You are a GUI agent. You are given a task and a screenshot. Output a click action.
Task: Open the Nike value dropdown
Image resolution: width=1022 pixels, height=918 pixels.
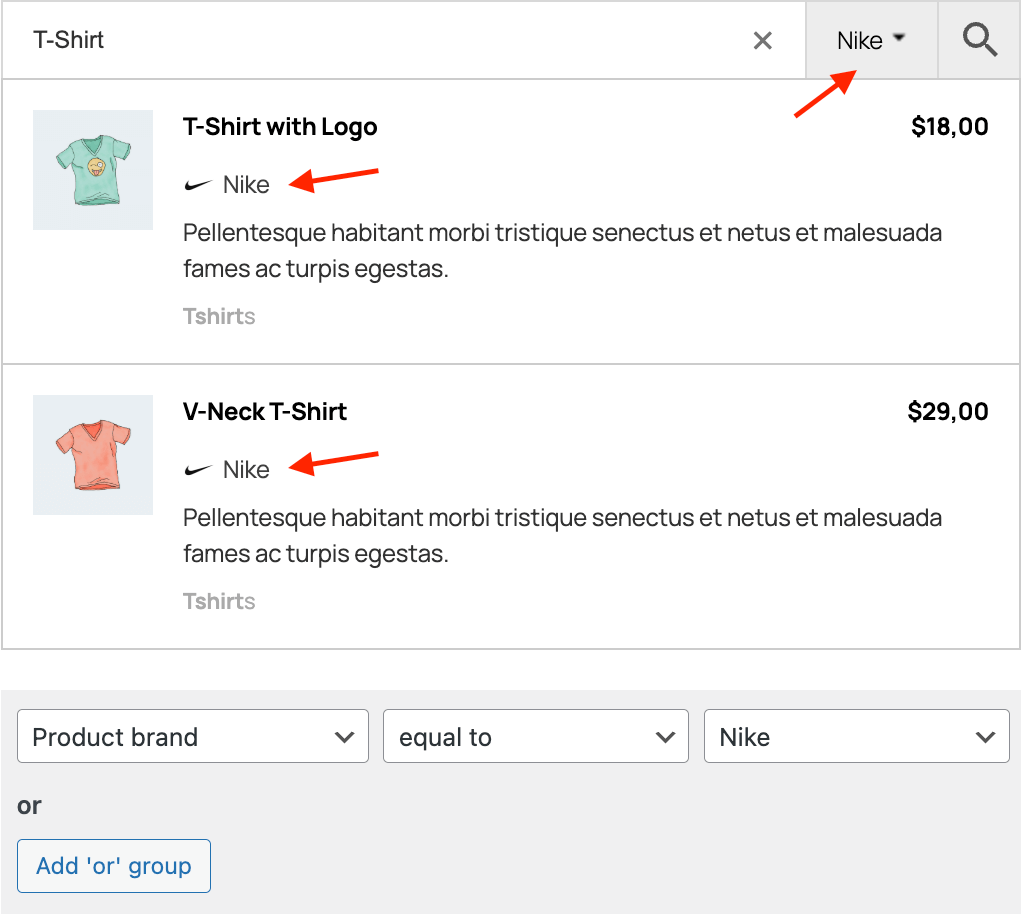tap(857, 737)
